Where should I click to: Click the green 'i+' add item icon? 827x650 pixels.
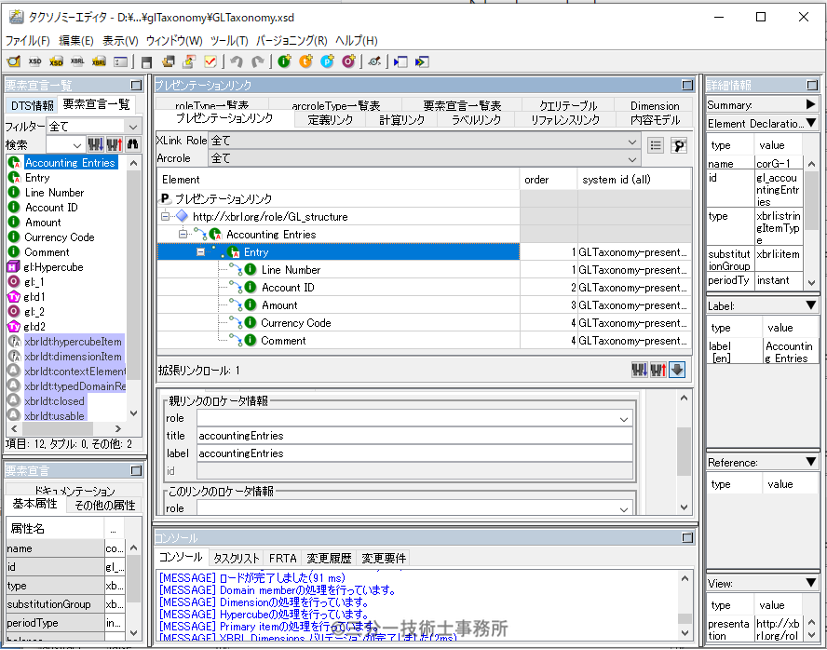(285, 62)
